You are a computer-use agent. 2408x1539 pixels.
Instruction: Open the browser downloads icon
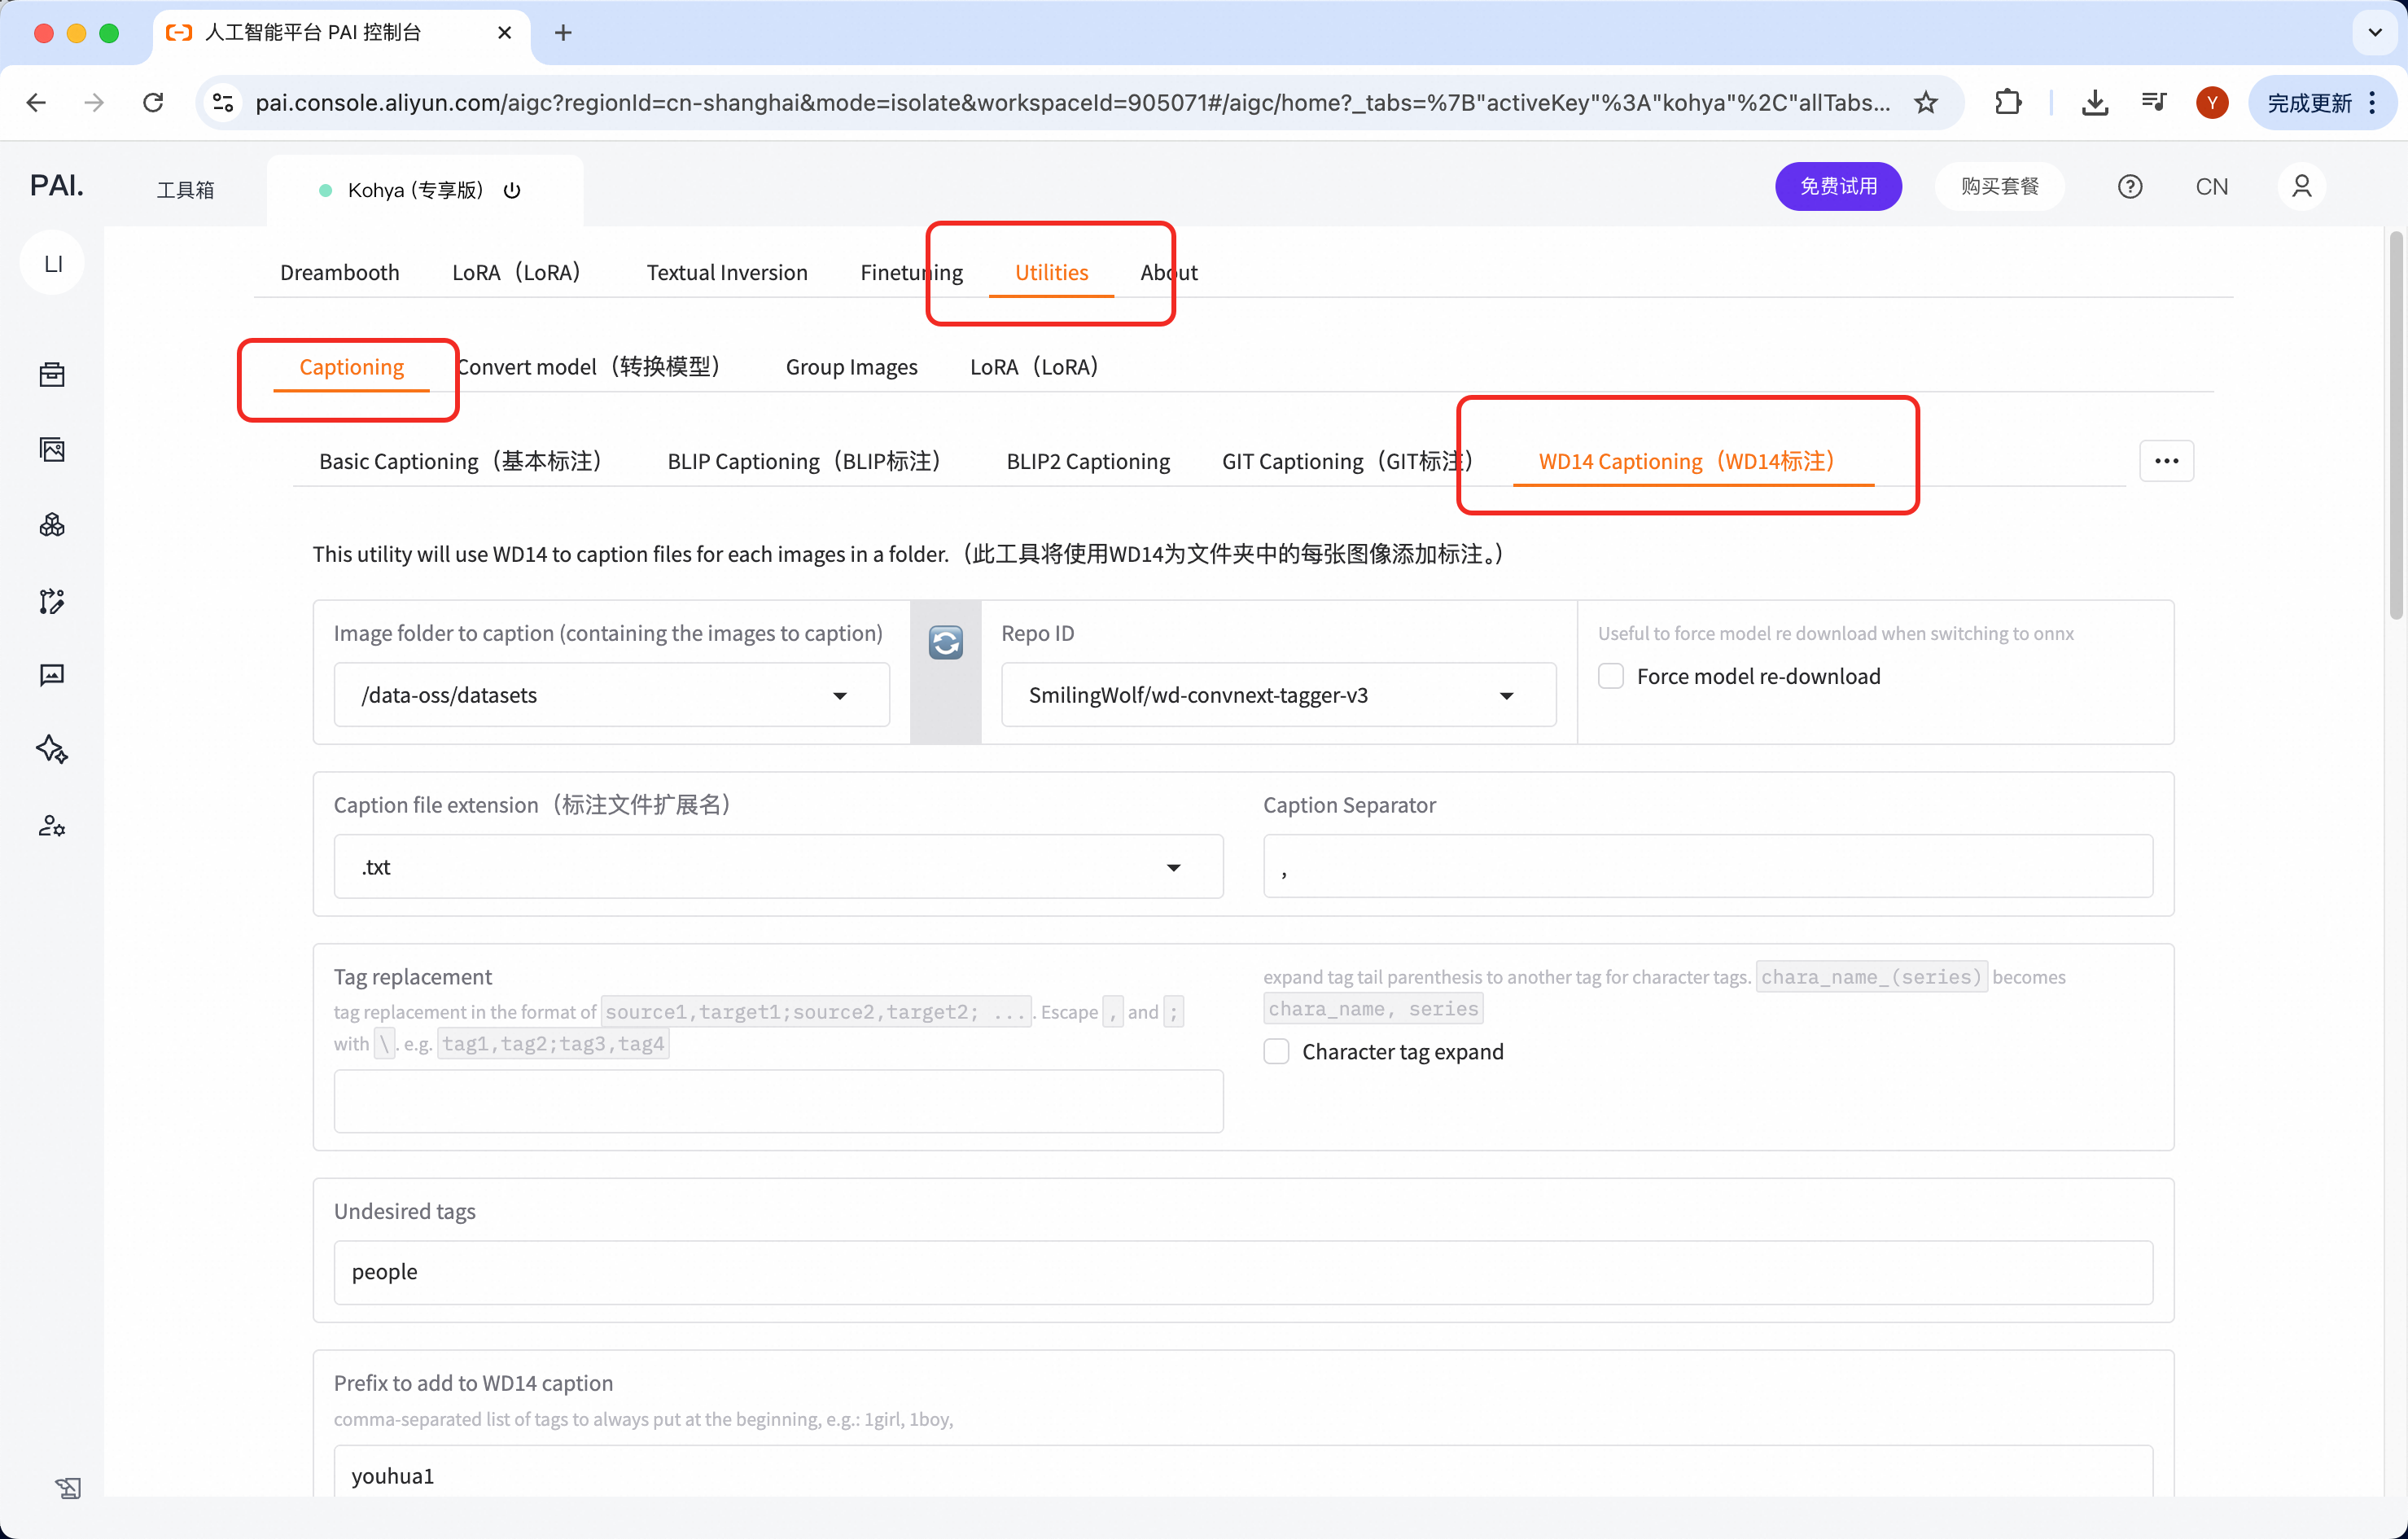click(2094, 102)
